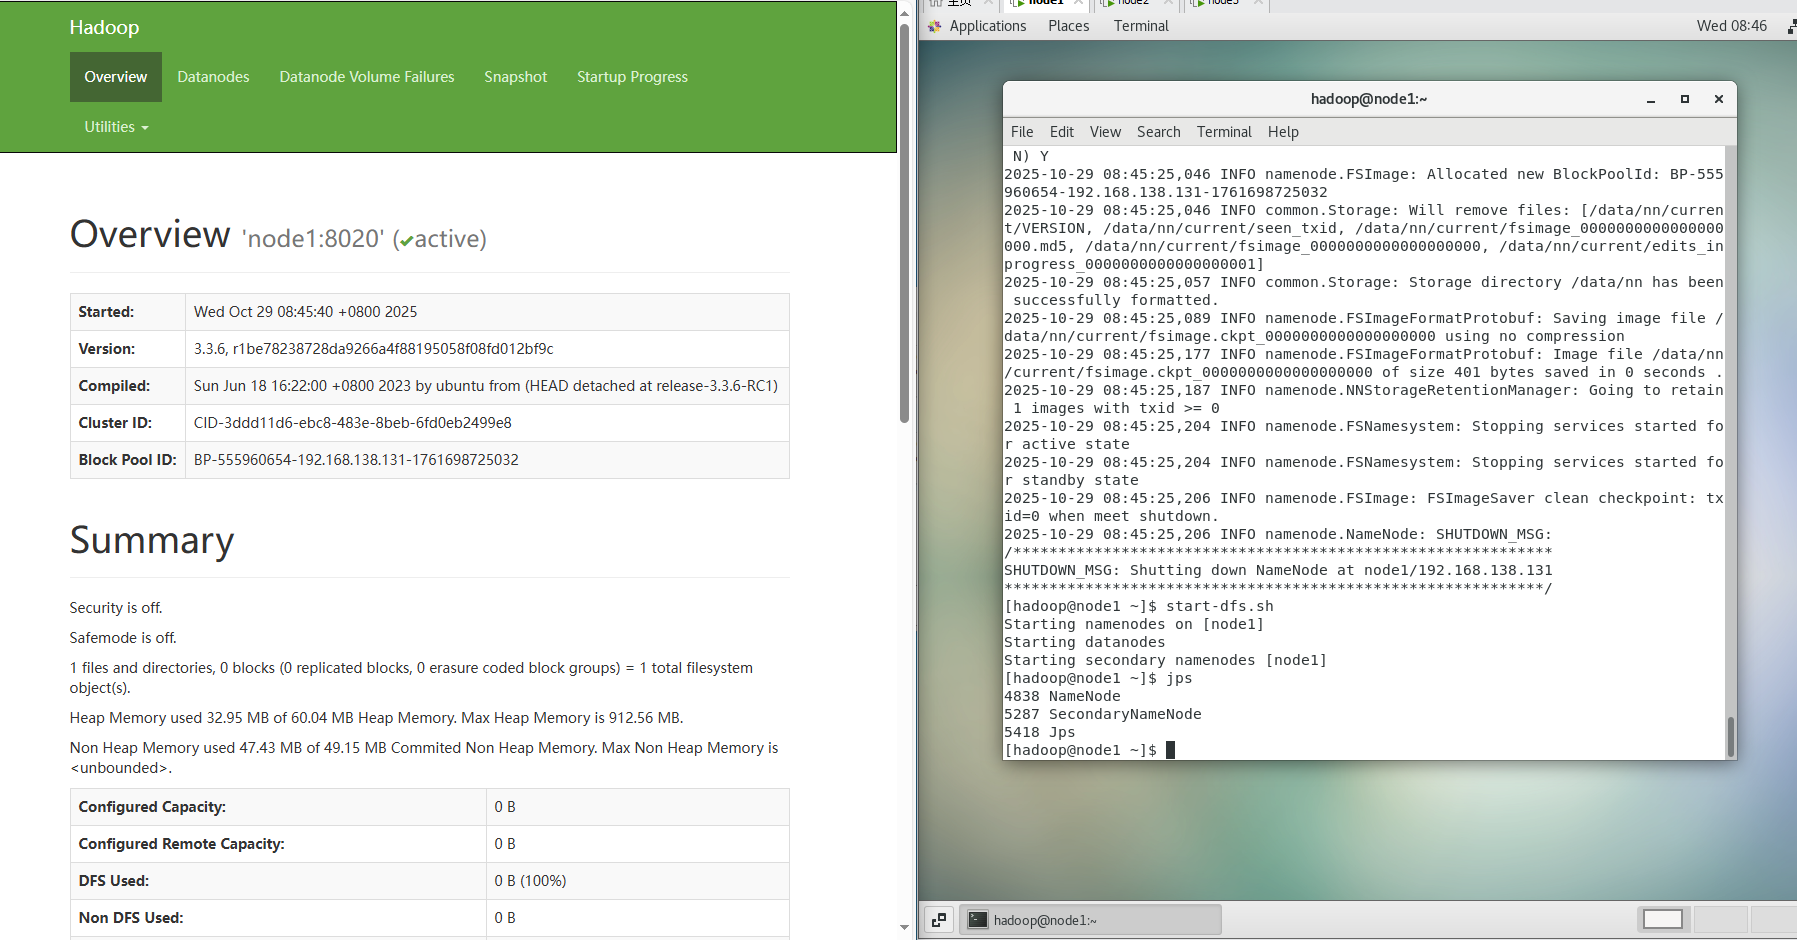Screen dimensions: 1797x940
Task: Click the start-dfs.sh command line
Action: coord(1139,606)
